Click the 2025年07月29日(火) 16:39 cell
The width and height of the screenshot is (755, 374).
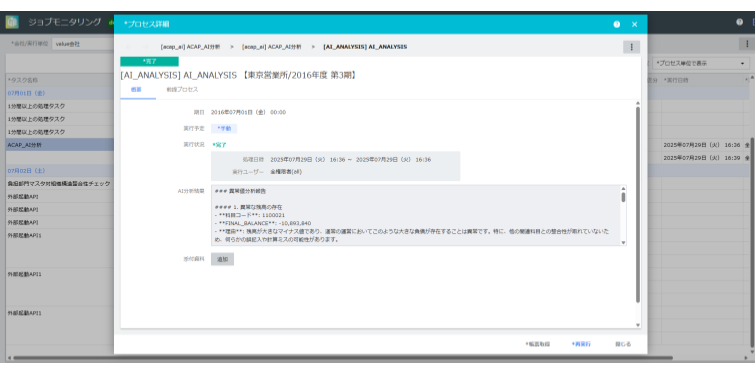click(x=702, y=157)
